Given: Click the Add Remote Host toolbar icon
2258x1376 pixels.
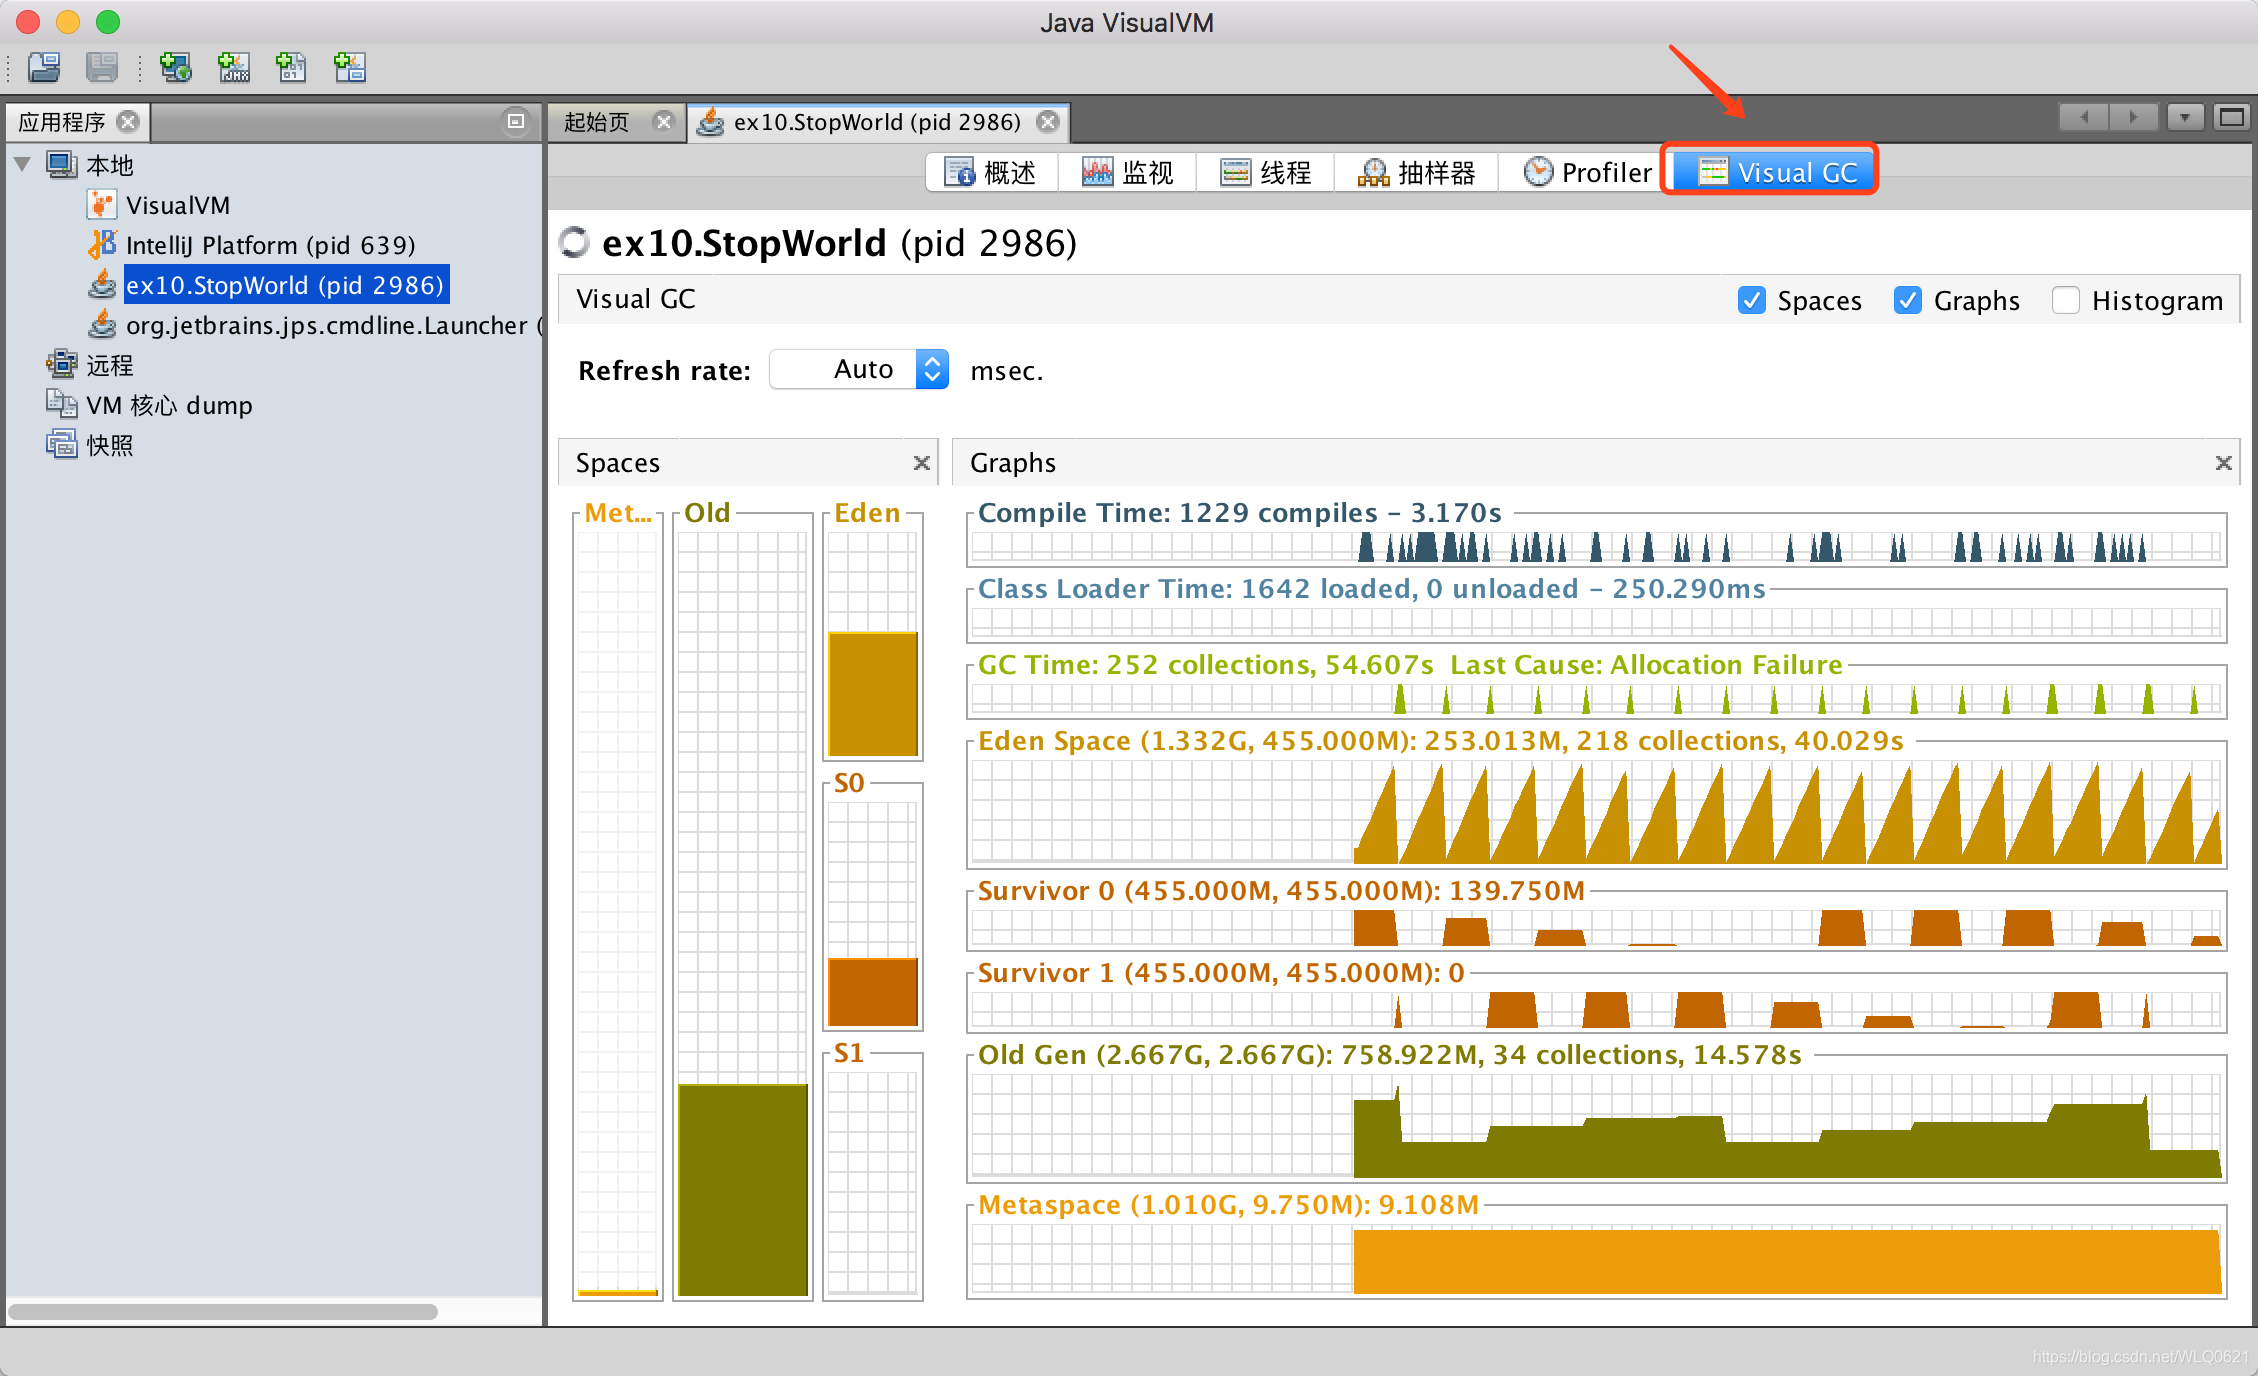Looking at the screenshot, I should tap(176, 67).
